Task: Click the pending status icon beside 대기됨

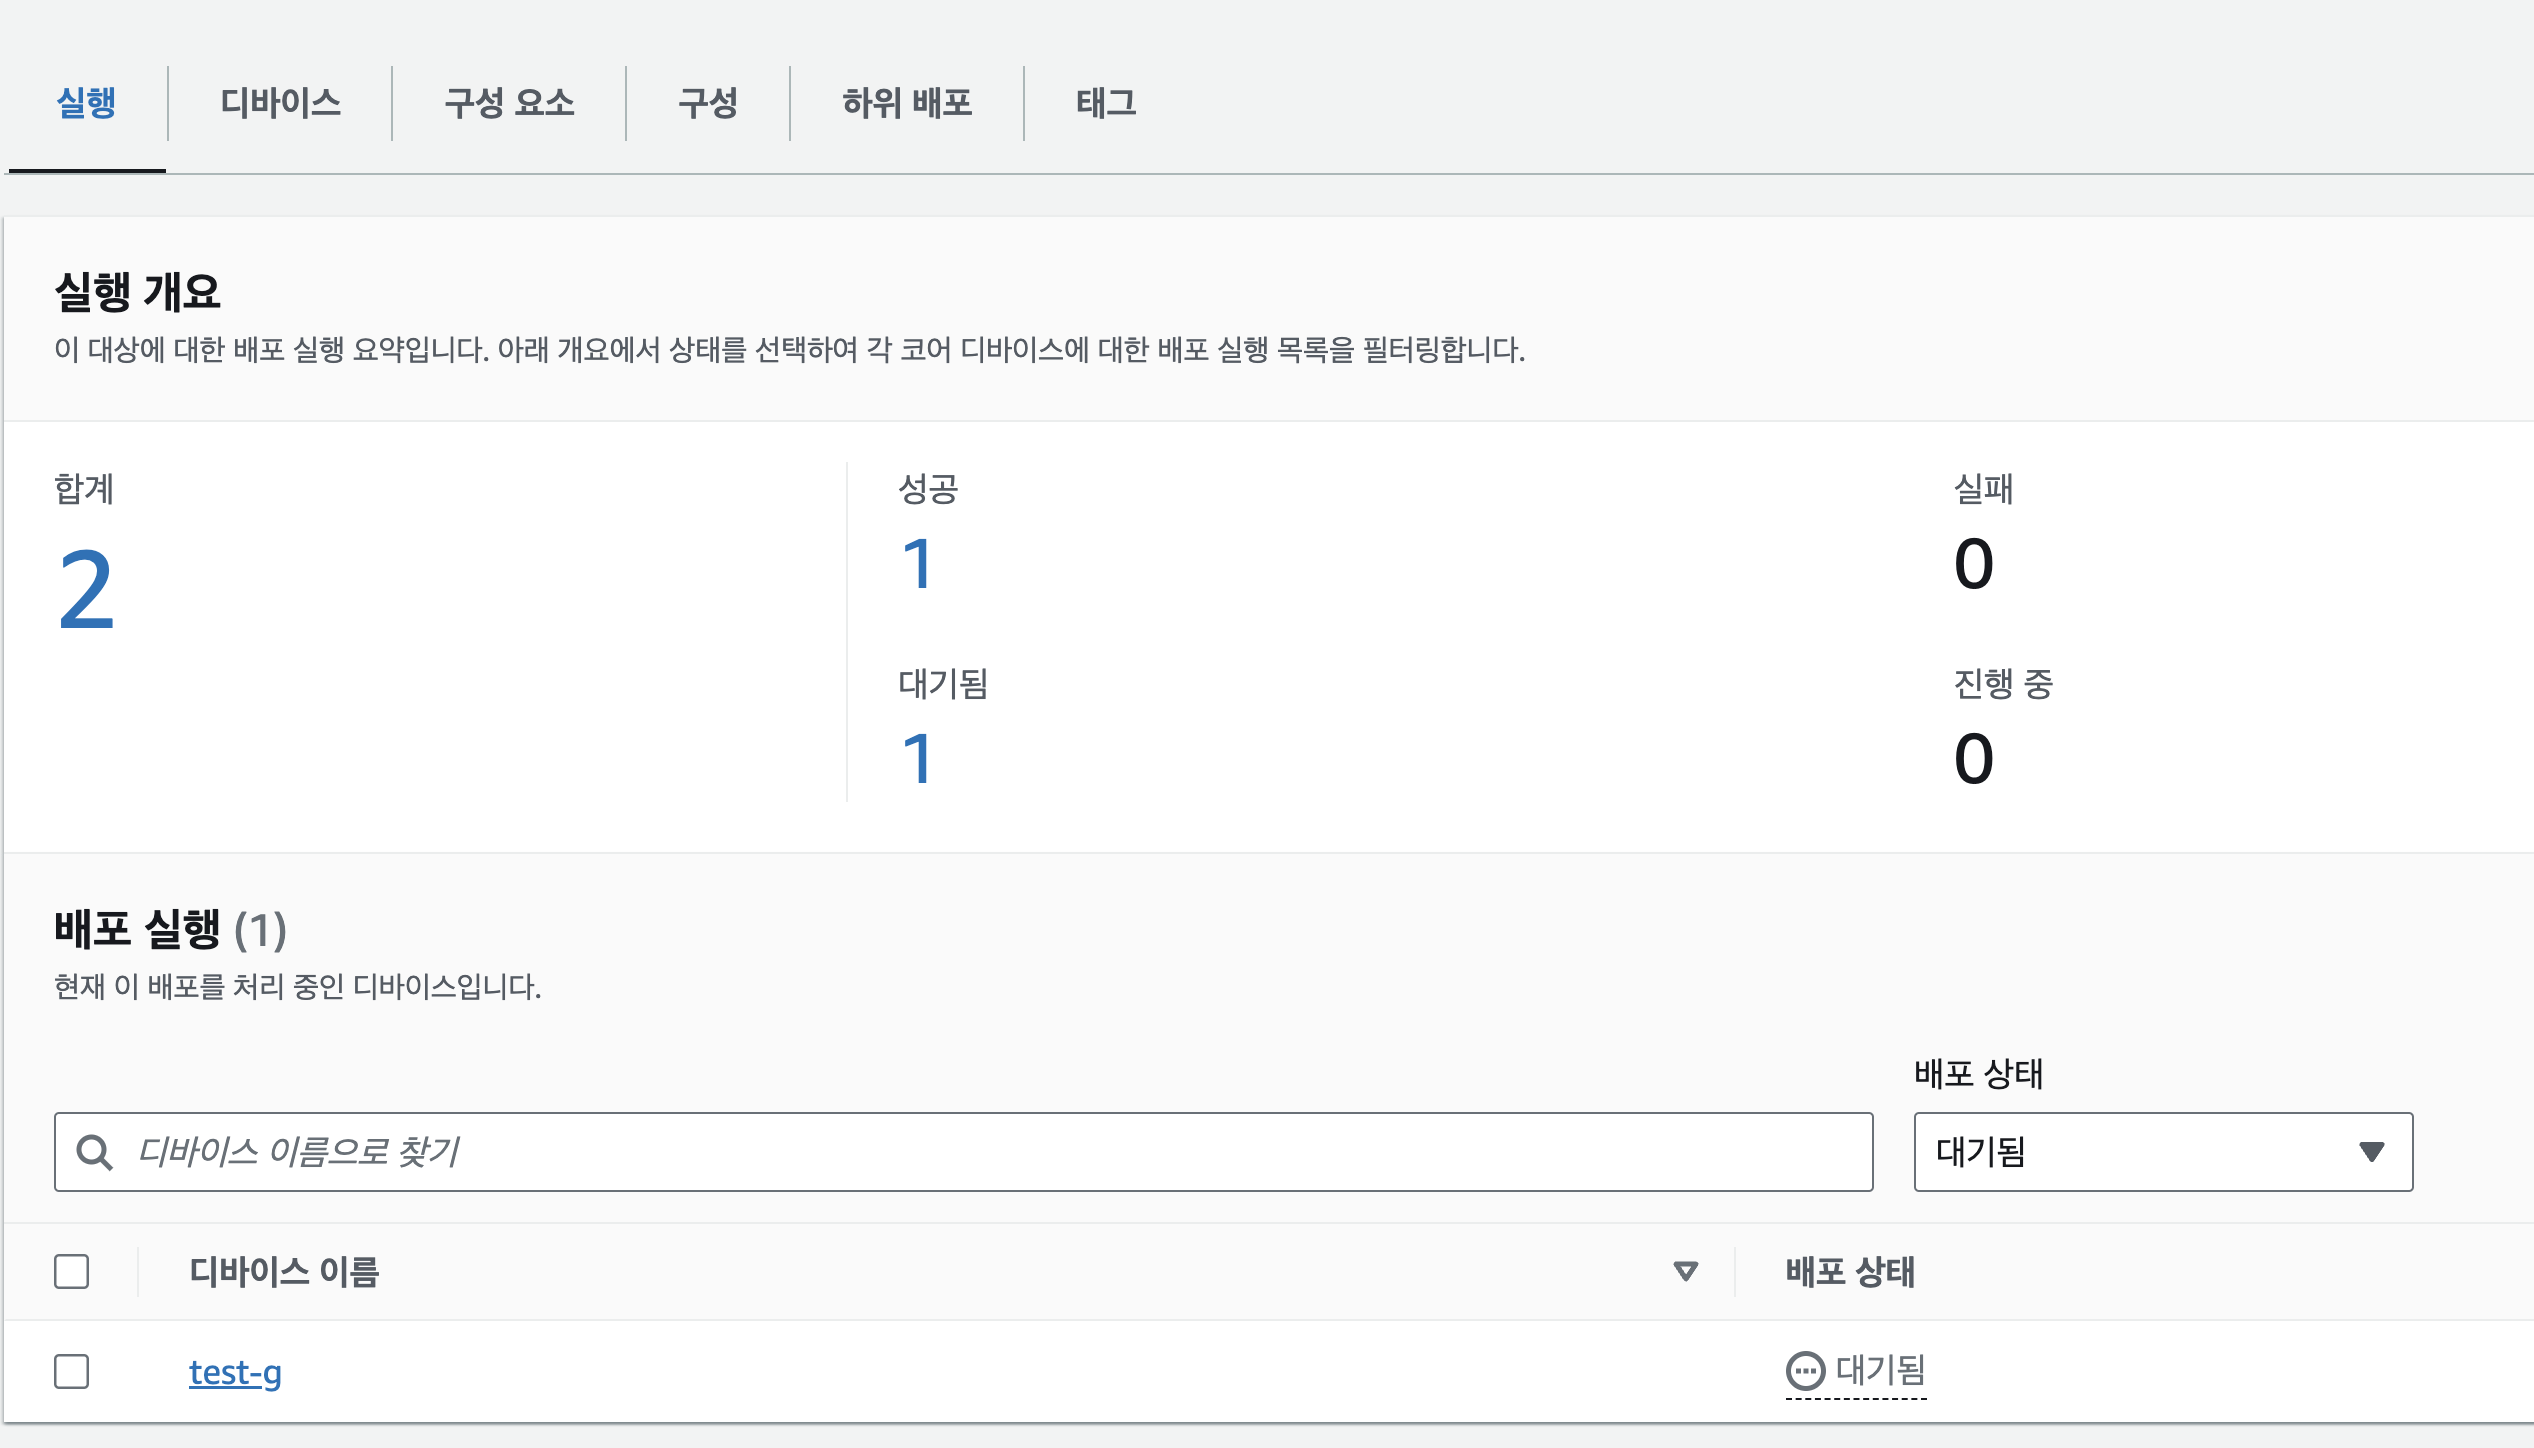Action: click(1805, 1371)
